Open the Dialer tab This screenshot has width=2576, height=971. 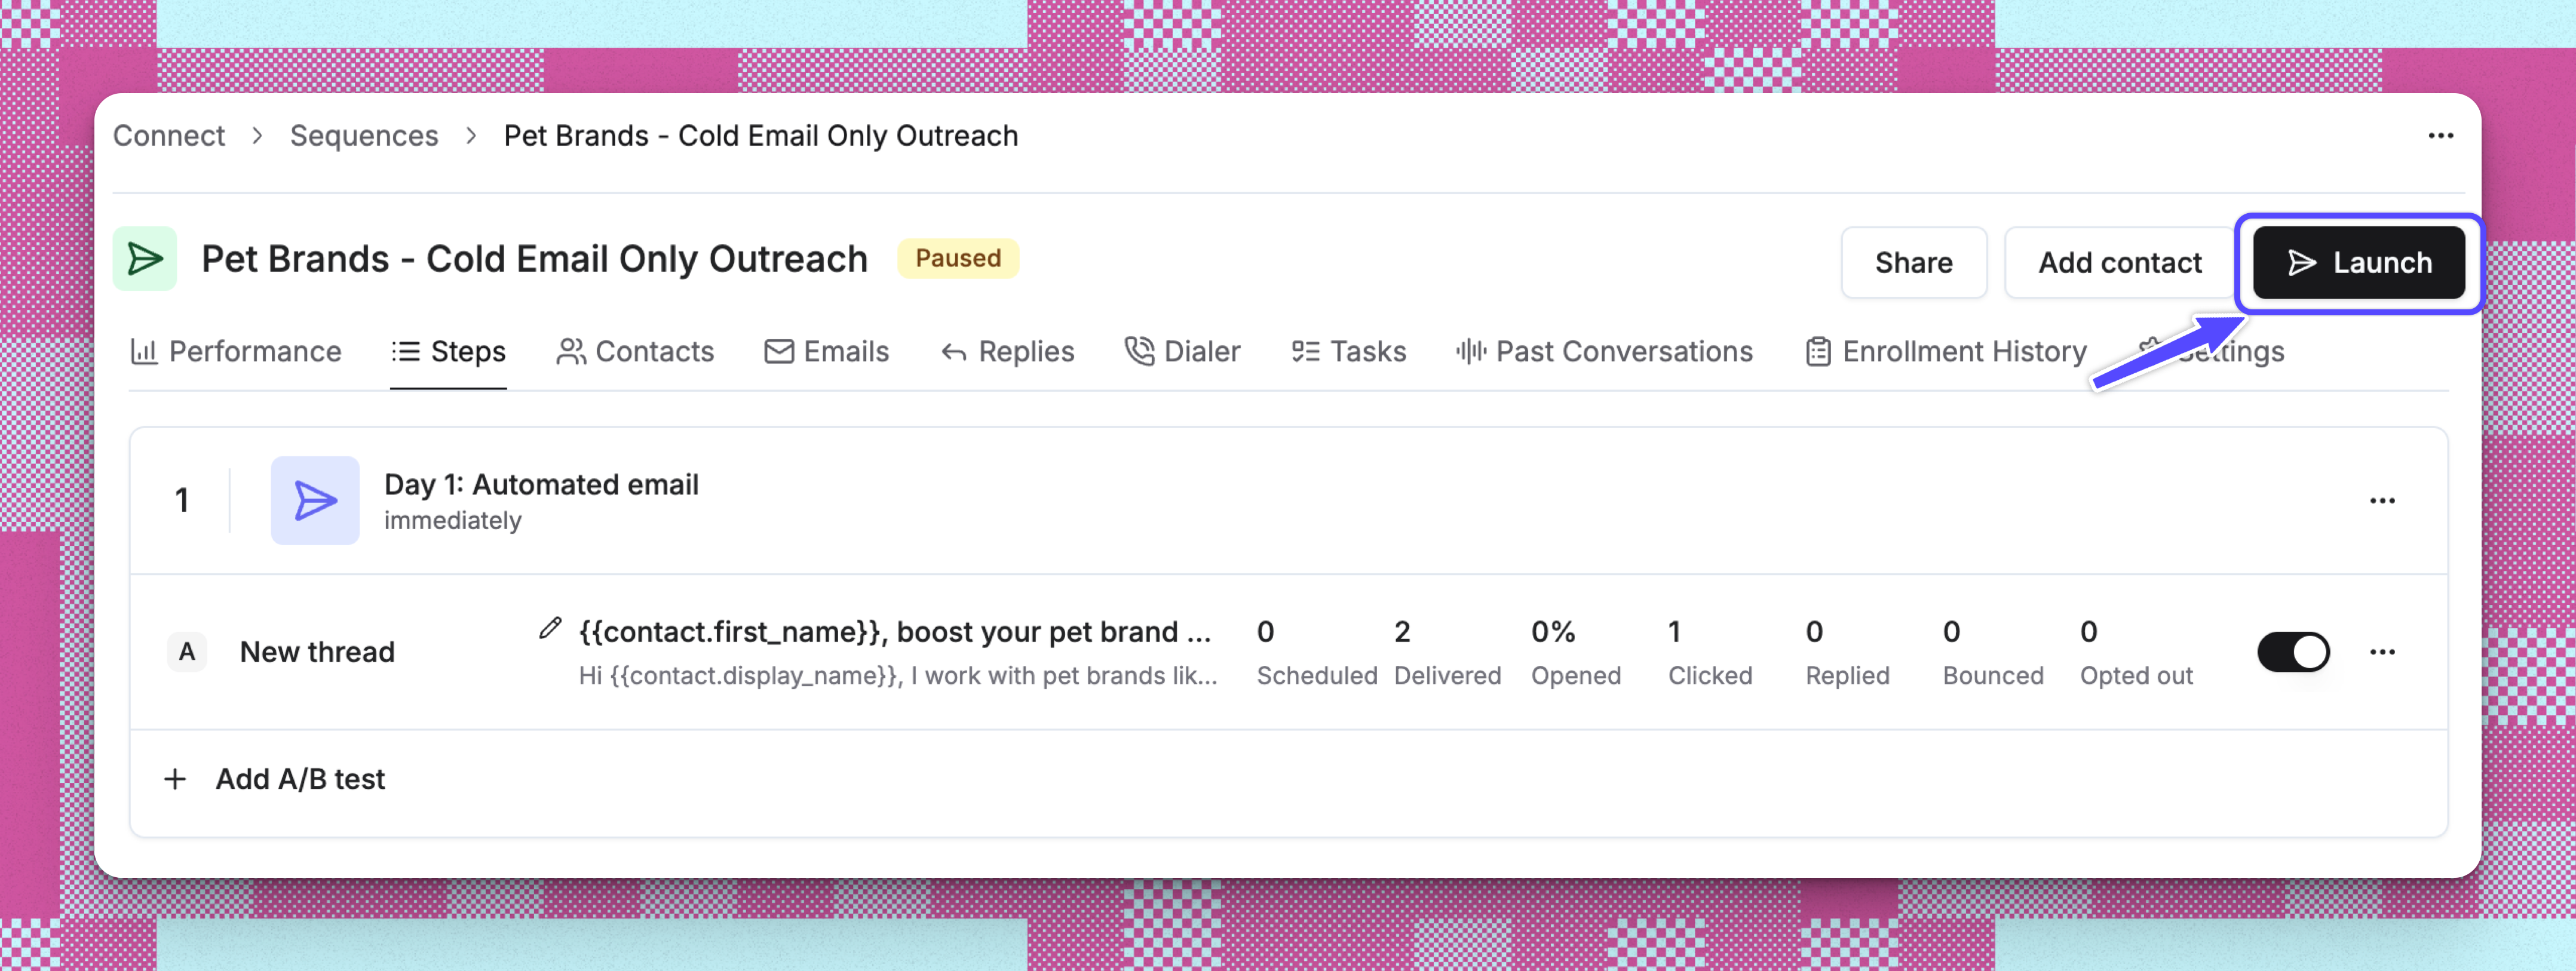pyautogui.click(x=1183, y=352)
